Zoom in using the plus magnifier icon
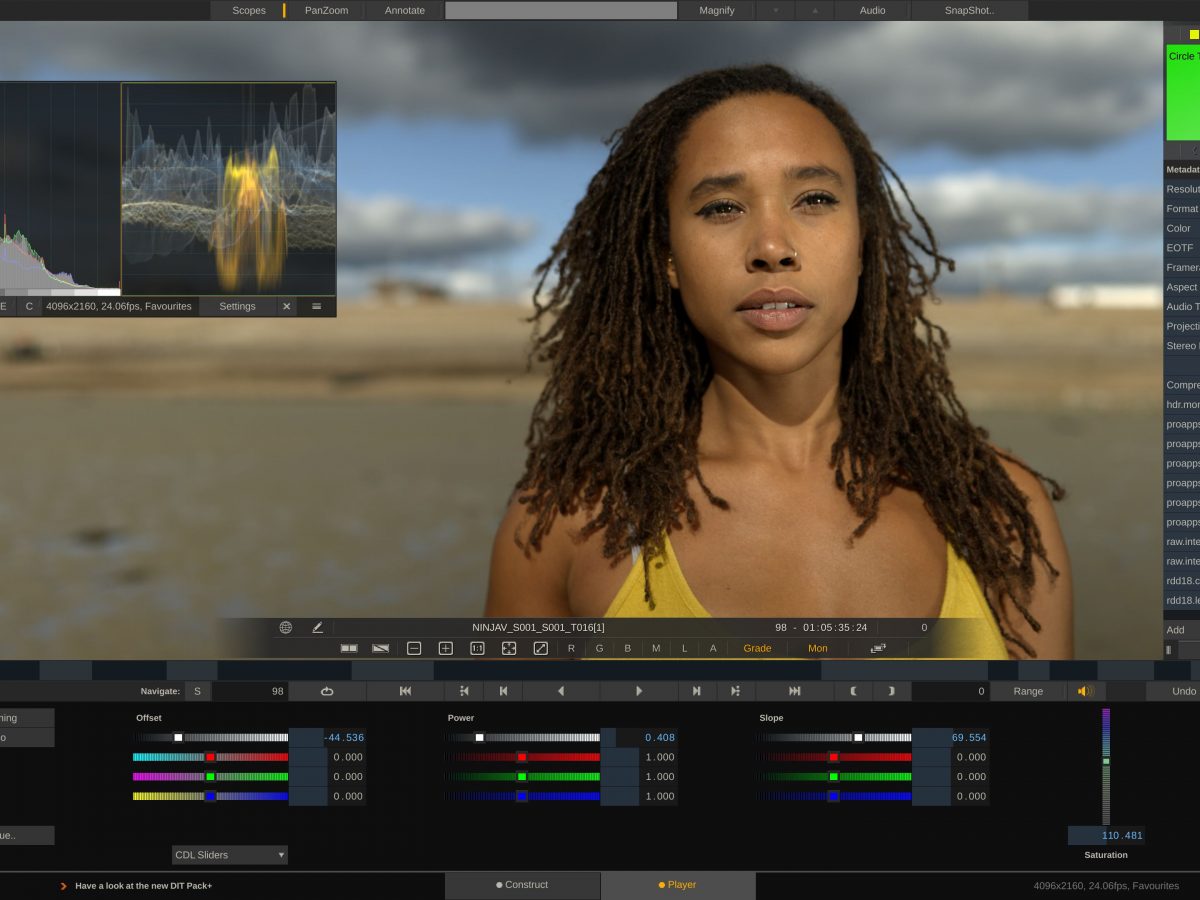 tap(443, 648)
